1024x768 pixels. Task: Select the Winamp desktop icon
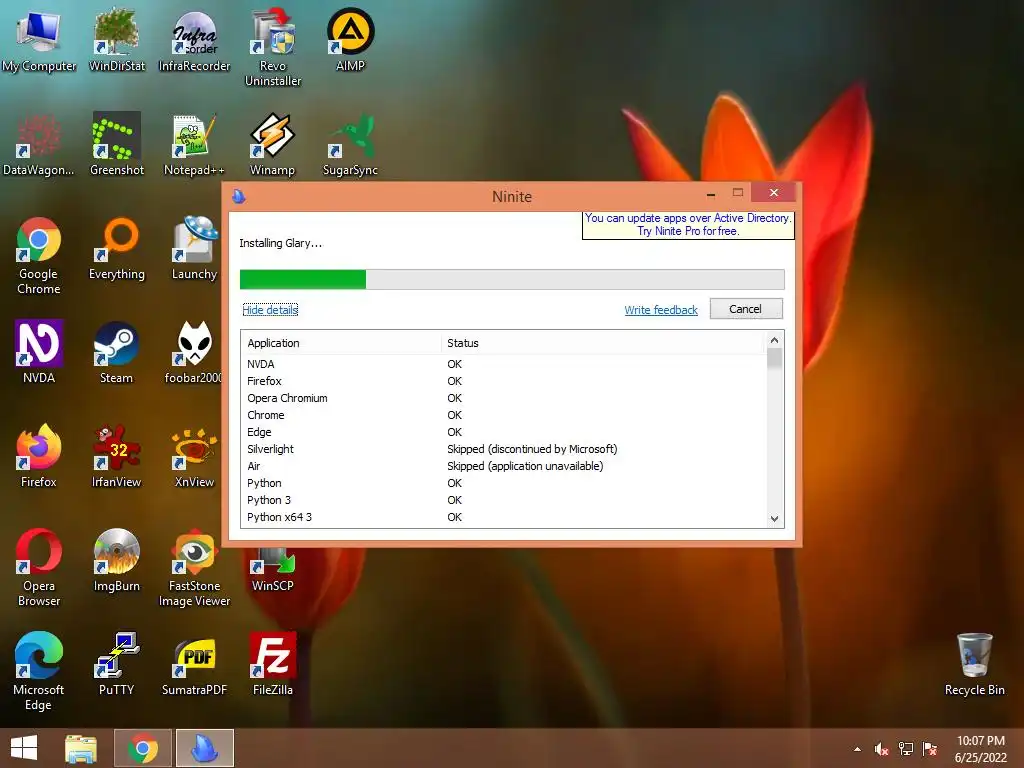pos(272,144)
